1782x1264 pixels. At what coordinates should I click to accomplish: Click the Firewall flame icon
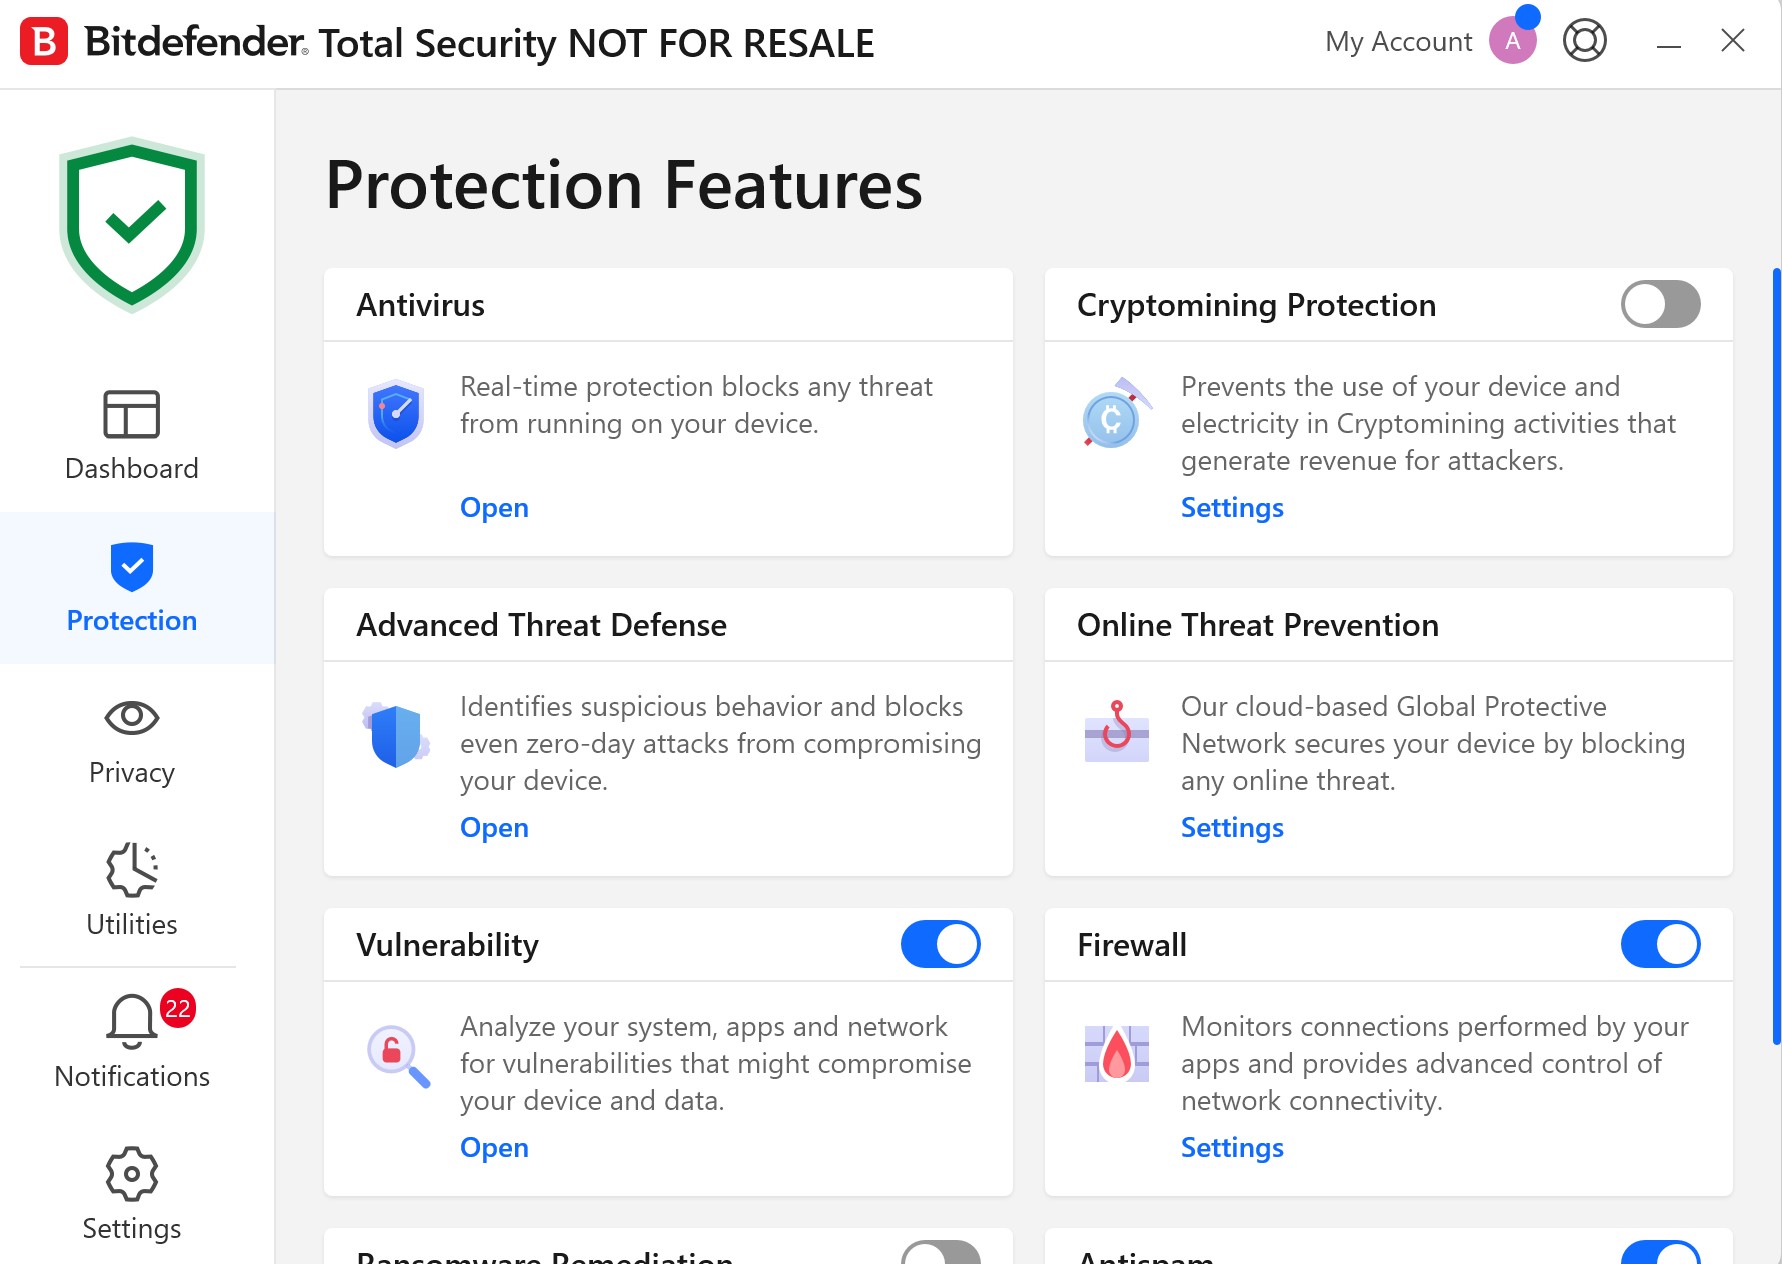(x=1116, y=1054)
